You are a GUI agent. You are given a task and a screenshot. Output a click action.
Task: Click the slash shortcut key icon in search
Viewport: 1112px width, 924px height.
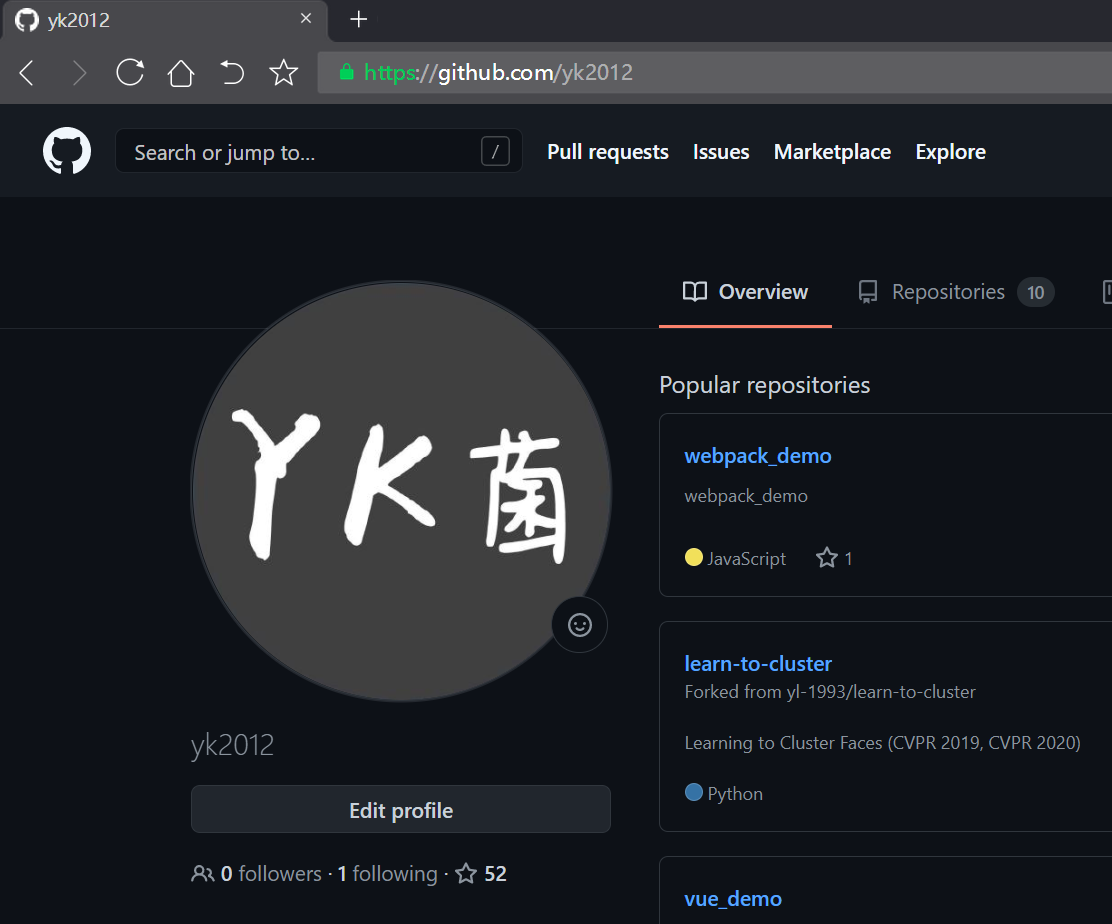(x=495, y=151)
